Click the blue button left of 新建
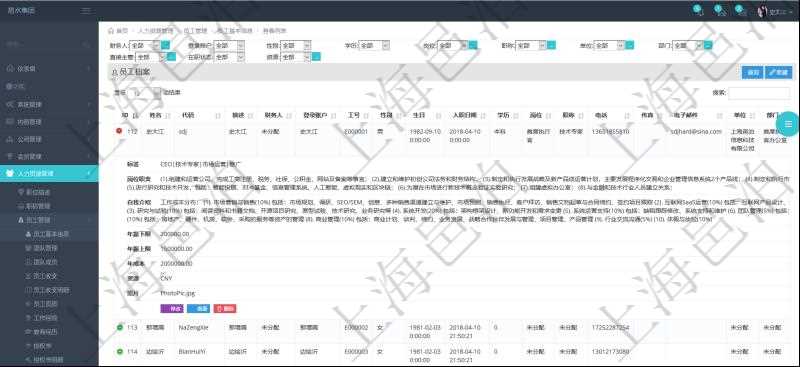This screenshot has width=800, height=367. 753,73
